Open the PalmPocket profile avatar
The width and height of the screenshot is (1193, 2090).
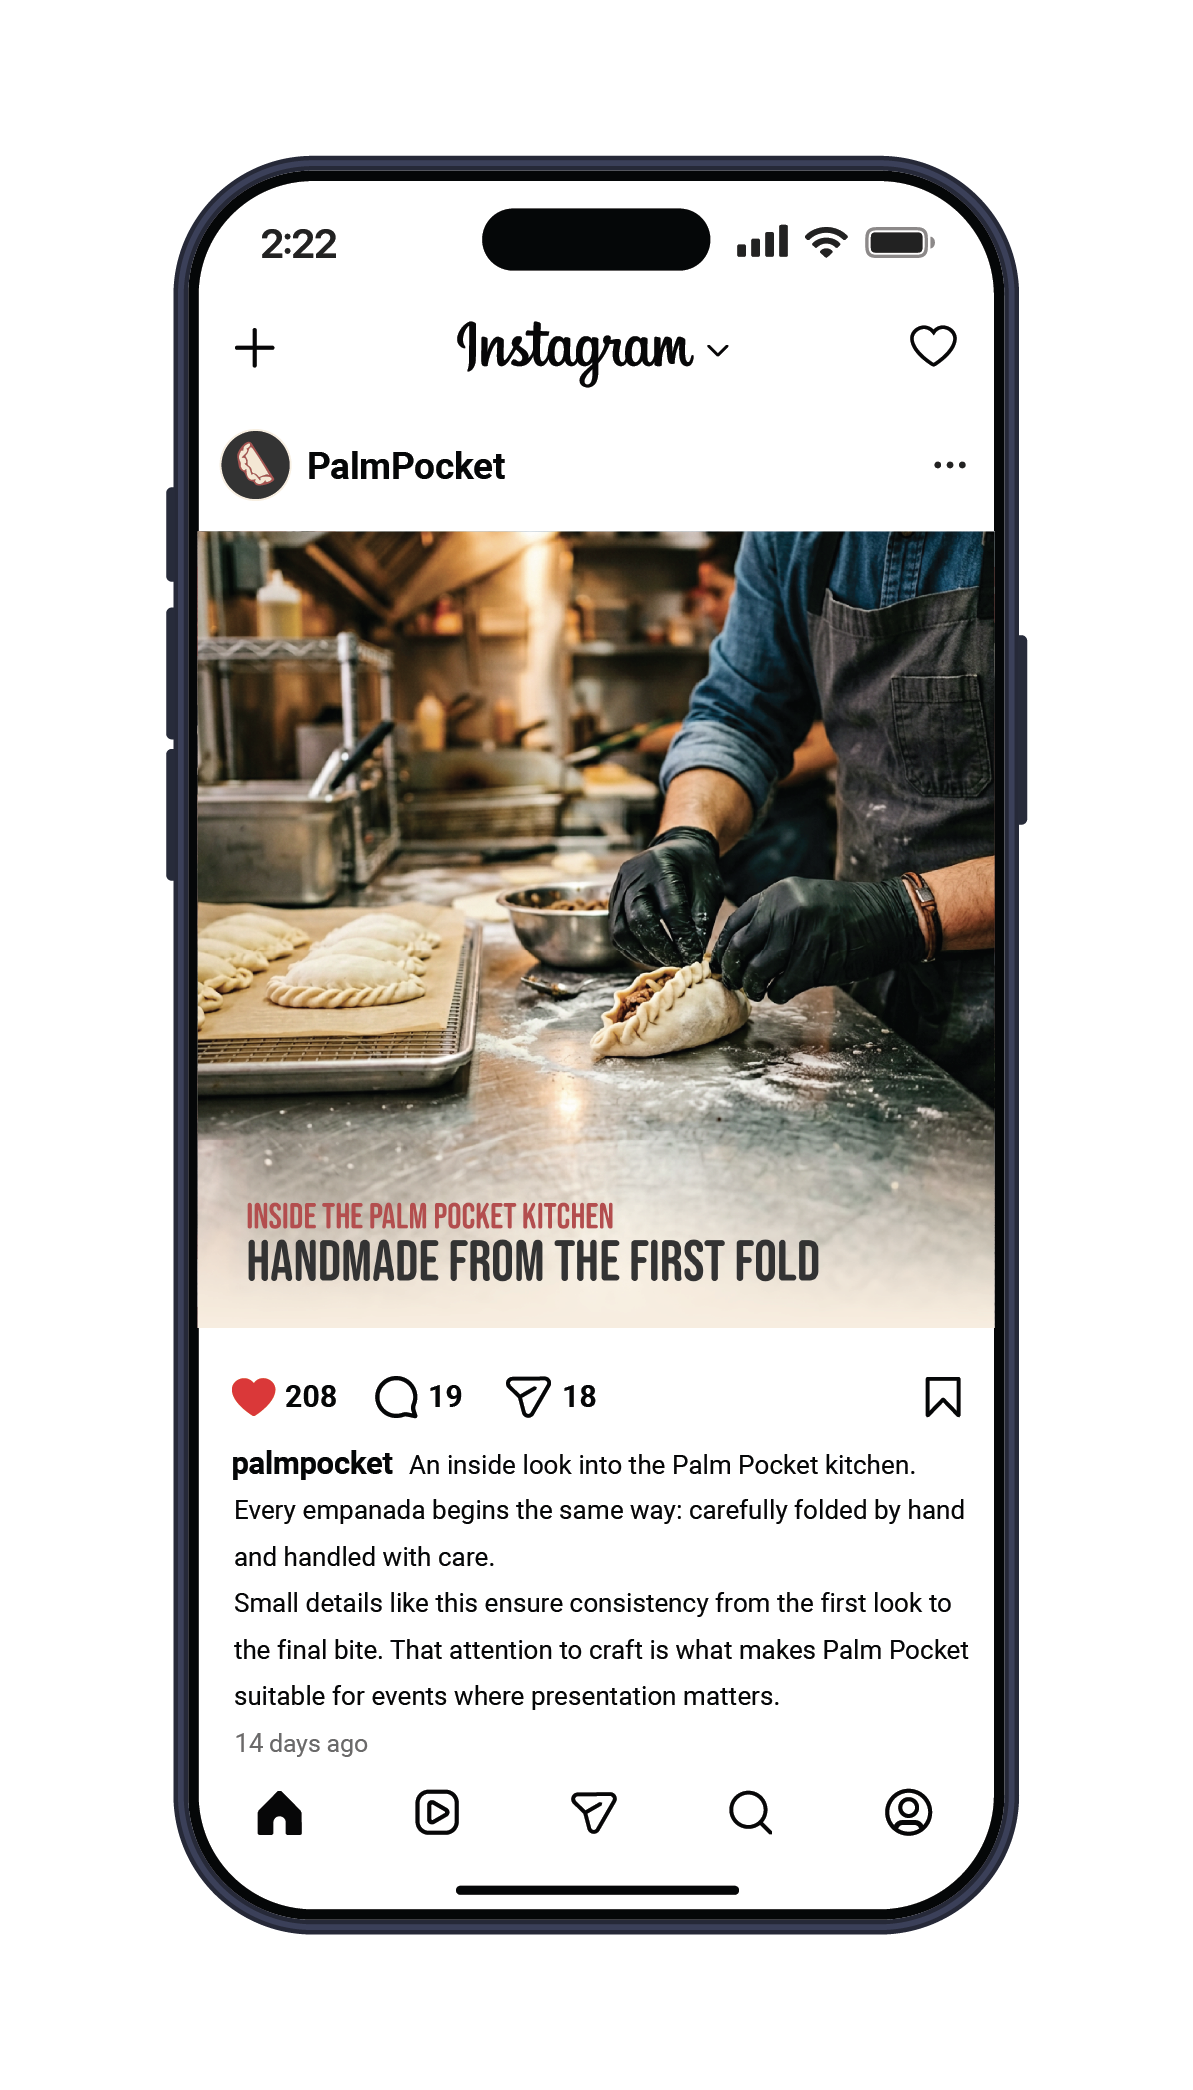pyautogui.click(x=255, y=465)
